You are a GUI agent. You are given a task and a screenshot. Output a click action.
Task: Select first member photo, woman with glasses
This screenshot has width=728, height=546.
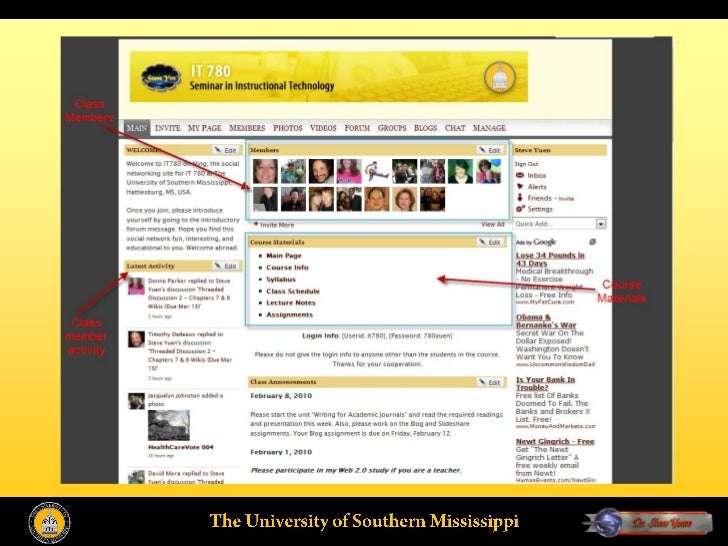pos(265,171)
